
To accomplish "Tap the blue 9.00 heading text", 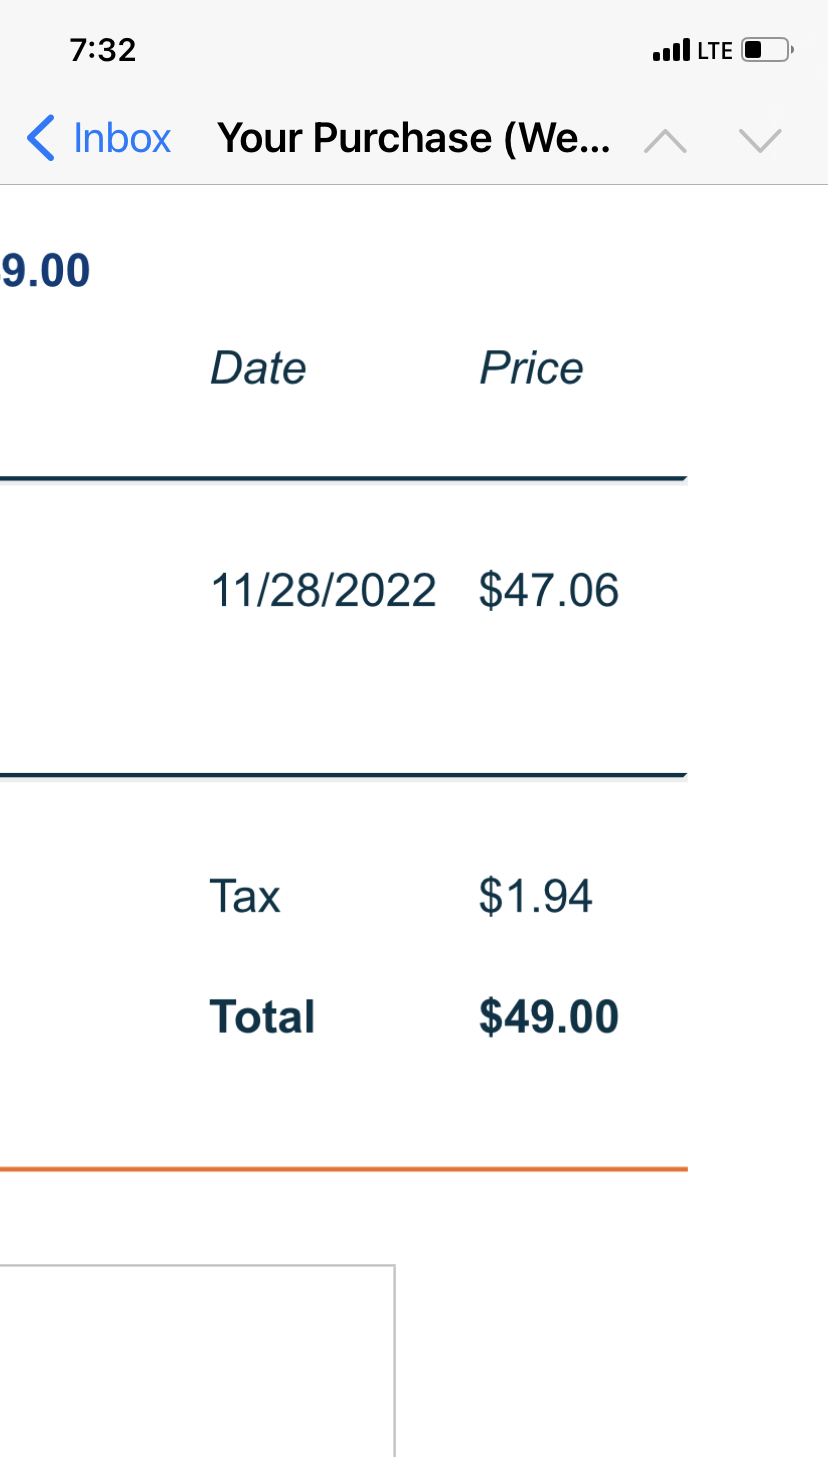I will click(46, 271).
